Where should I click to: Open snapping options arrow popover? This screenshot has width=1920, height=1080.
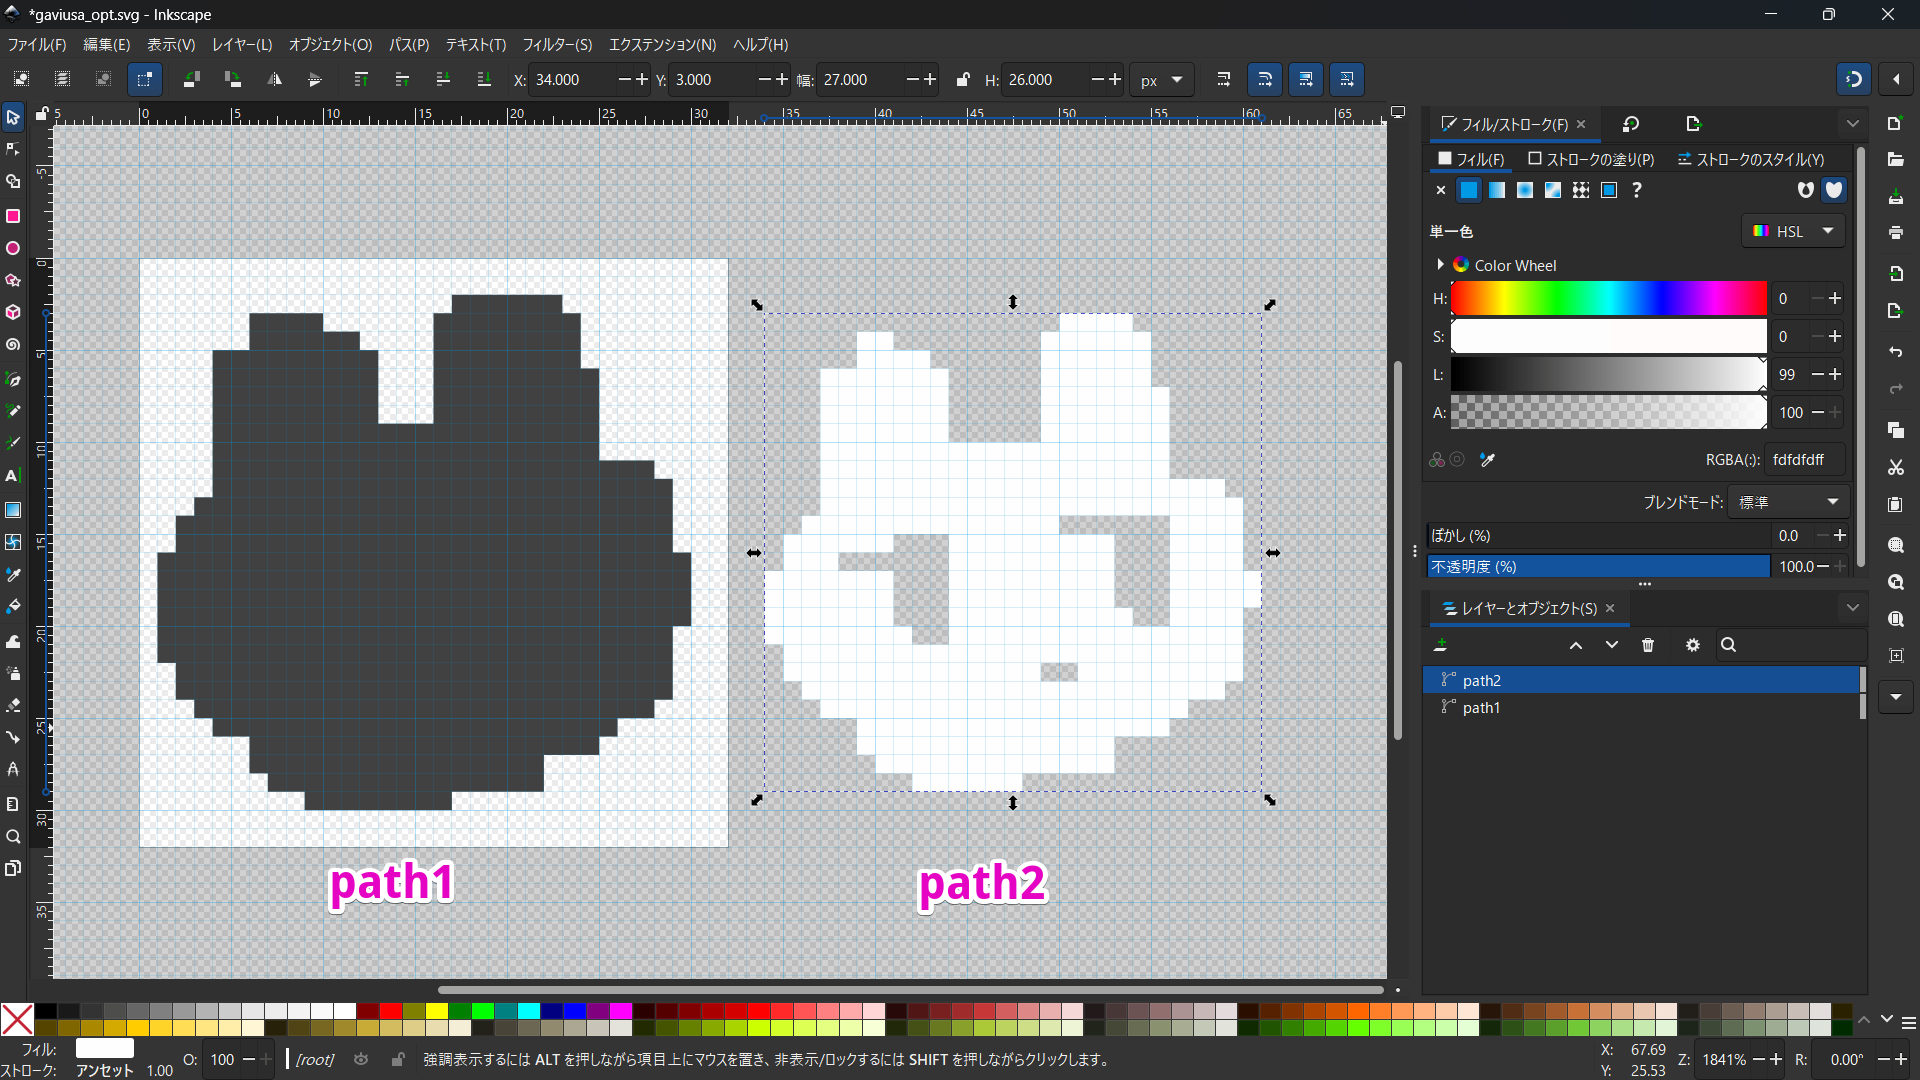1896,79
